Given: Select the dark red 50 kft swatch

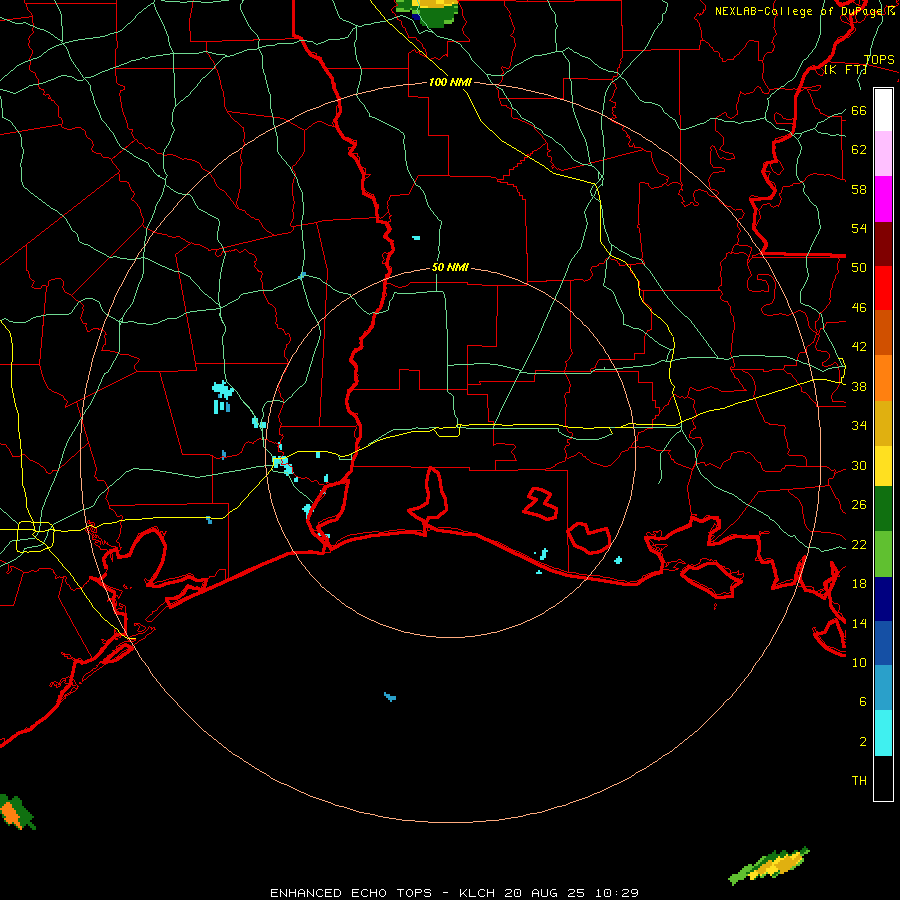Looking at the screenshot, I should (x=883, y=244).
